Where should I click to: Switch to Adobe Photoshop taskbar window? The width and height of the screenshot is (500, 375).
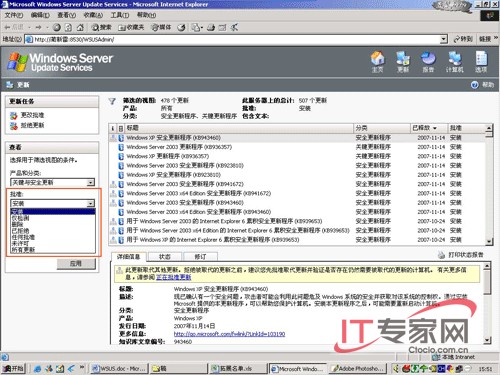358,368
